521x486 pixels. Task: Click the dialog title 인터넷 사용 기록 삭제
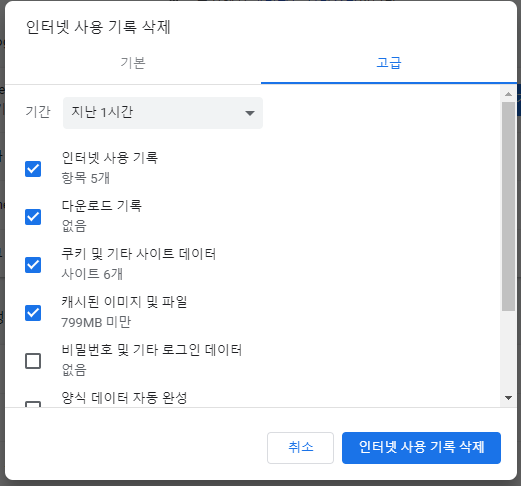98,27
